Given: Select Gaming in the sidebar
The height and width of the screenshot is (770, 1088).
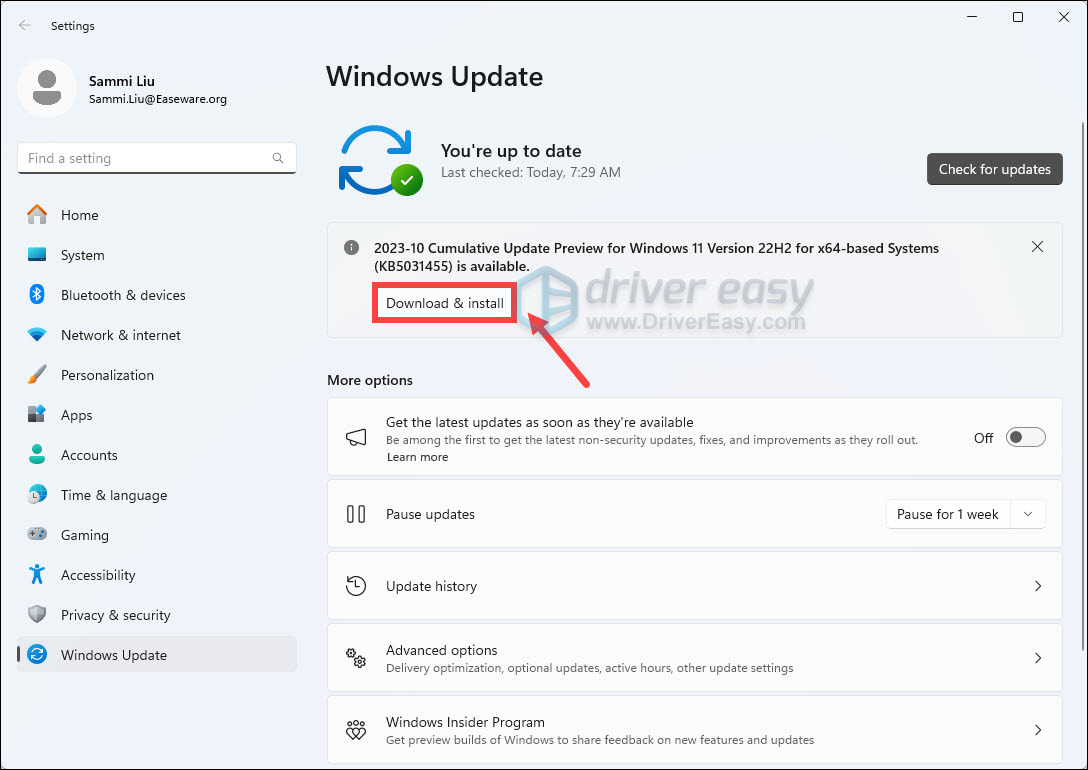Looking at the screenshot, I should point(157,535).
